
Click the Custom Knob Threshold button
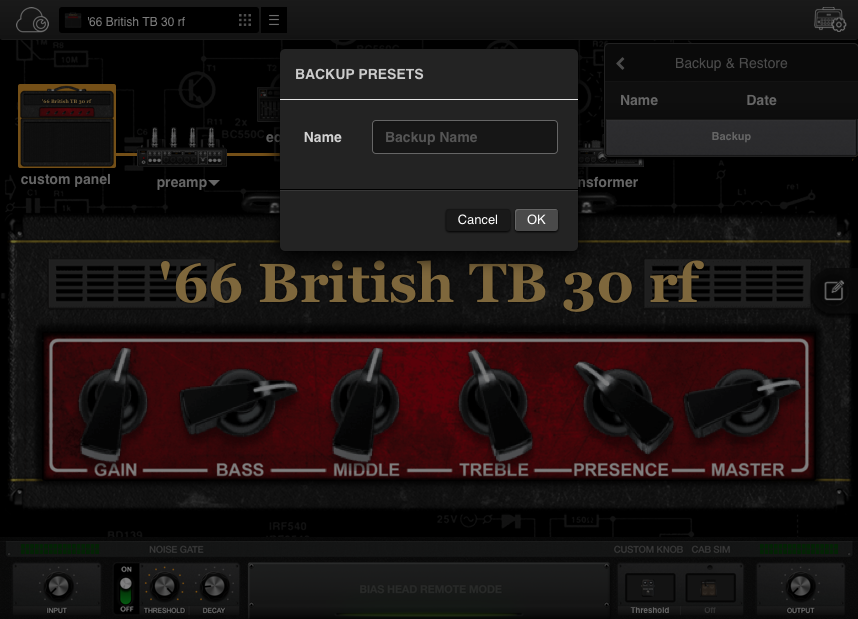pos(649,588)
